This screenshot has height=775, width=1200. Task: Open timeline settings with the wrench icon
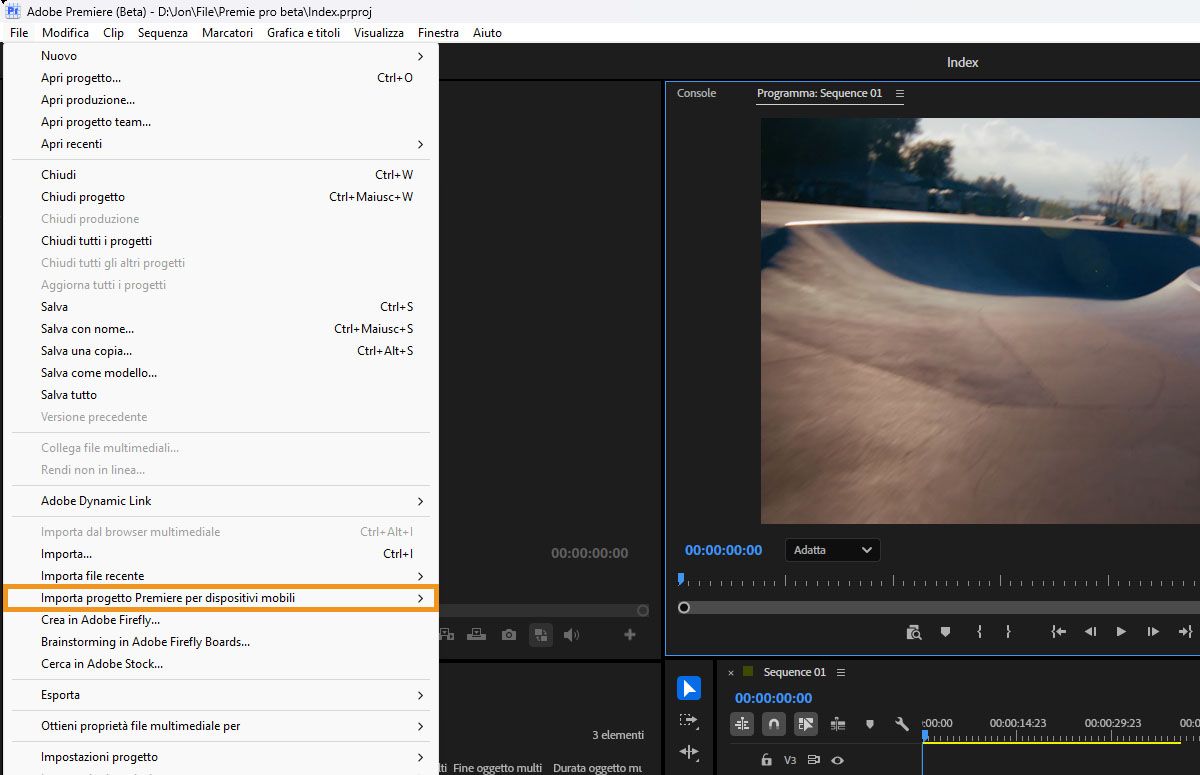click(x=901, y=724)
